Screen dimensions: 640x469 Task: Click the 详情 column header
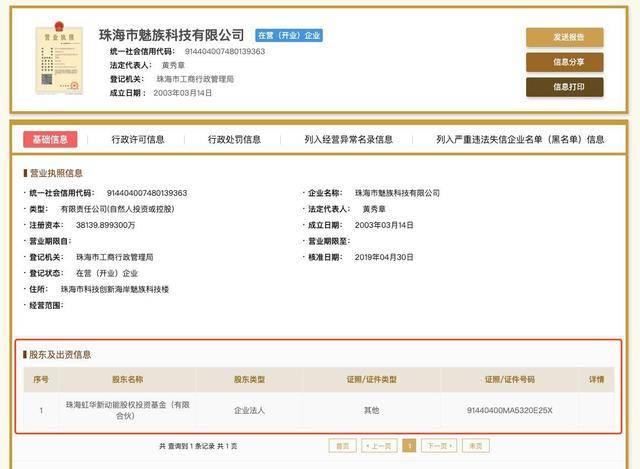(596, 380)
